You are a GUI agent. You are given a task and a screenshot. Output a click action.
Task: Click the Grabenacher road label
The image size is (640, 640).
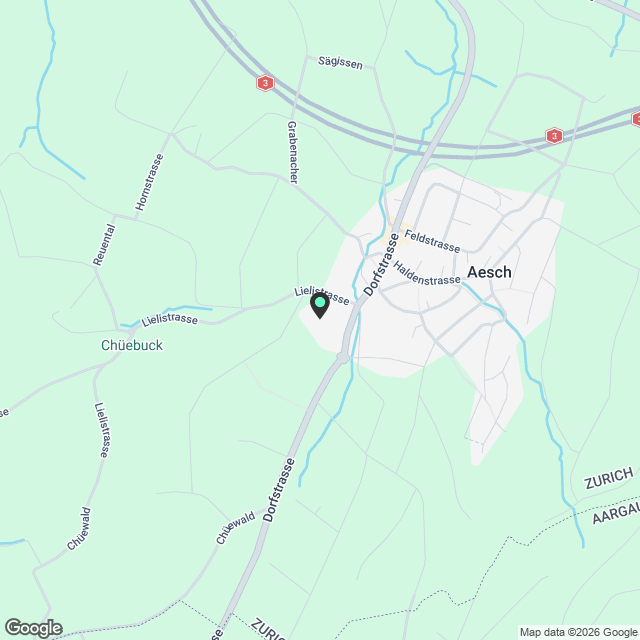pyautogui.click(x=293, y=152)
